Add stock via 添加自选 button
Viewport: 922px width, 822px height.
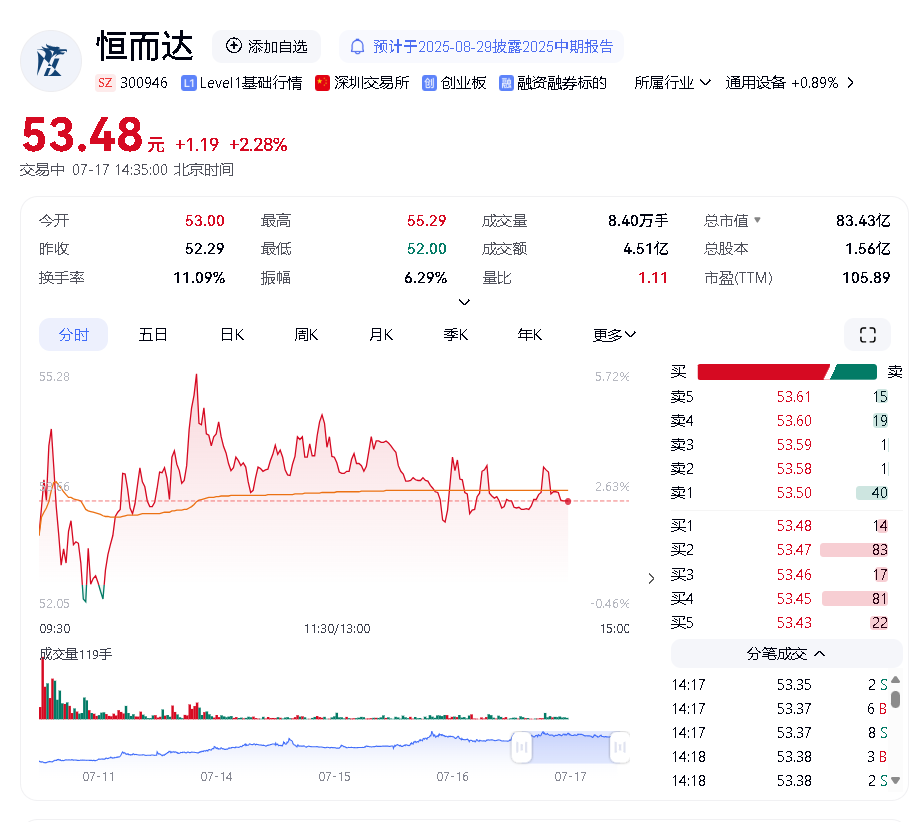[x=266, y=46]
